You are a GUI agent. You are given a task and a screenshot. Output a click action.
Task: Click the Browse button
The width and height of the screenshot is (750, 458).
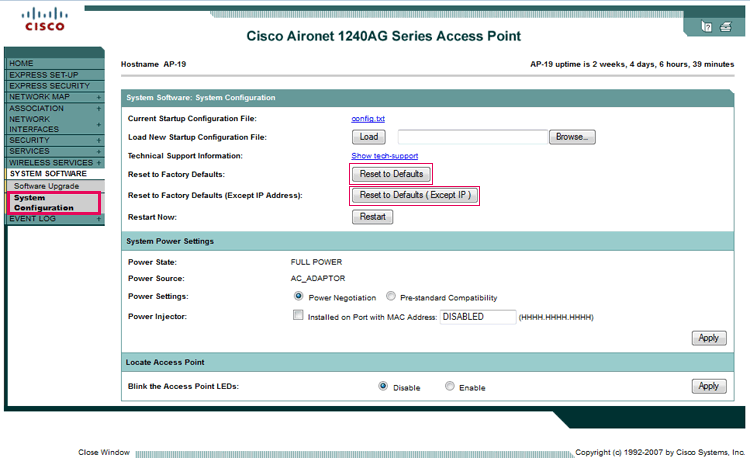click(572, 137)
